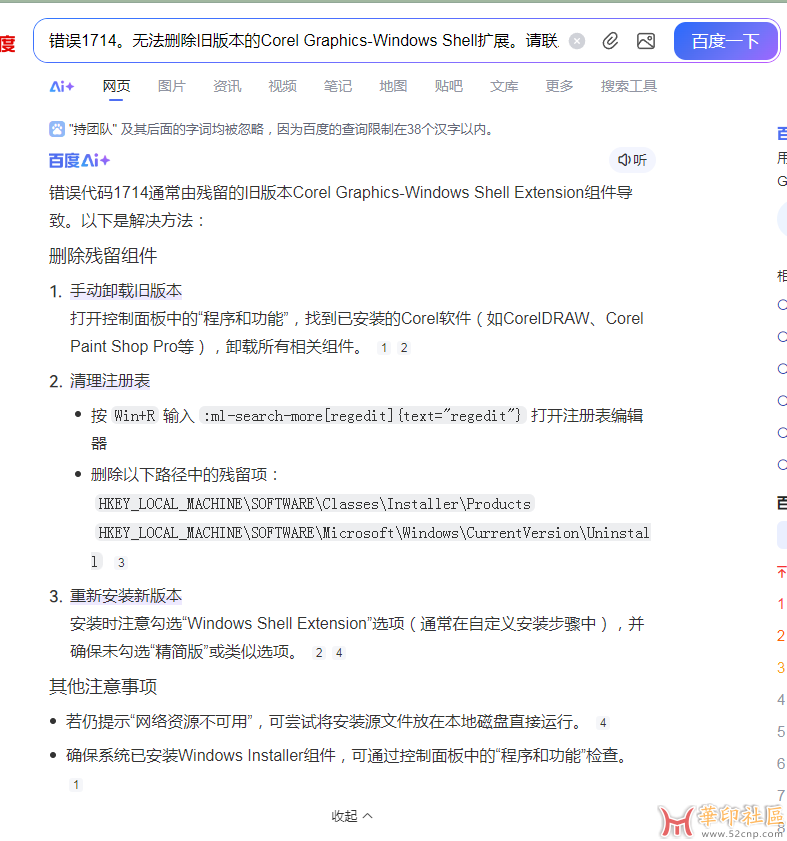
Task: Click the paperclip file upload icon
Action: tap(610, 41)
